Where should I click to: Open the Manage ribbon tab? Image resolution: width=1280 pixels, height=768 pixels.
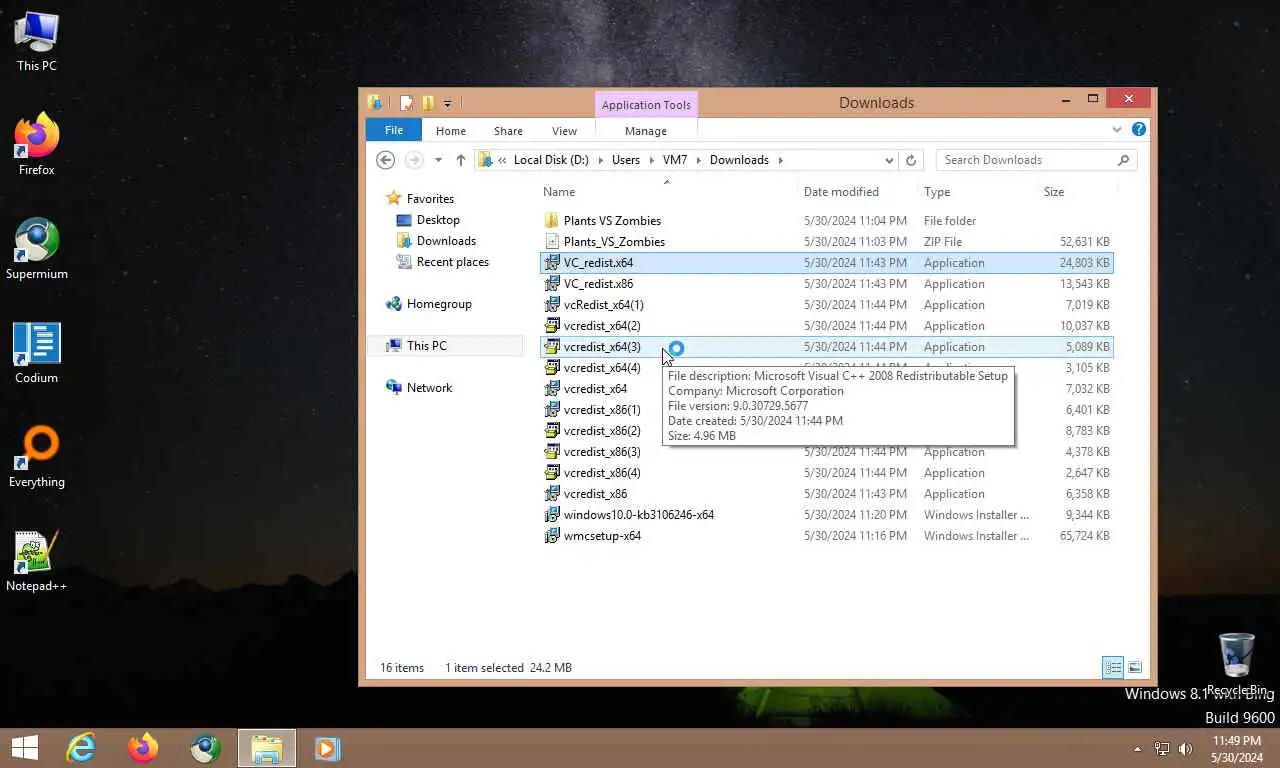point(646,131)
